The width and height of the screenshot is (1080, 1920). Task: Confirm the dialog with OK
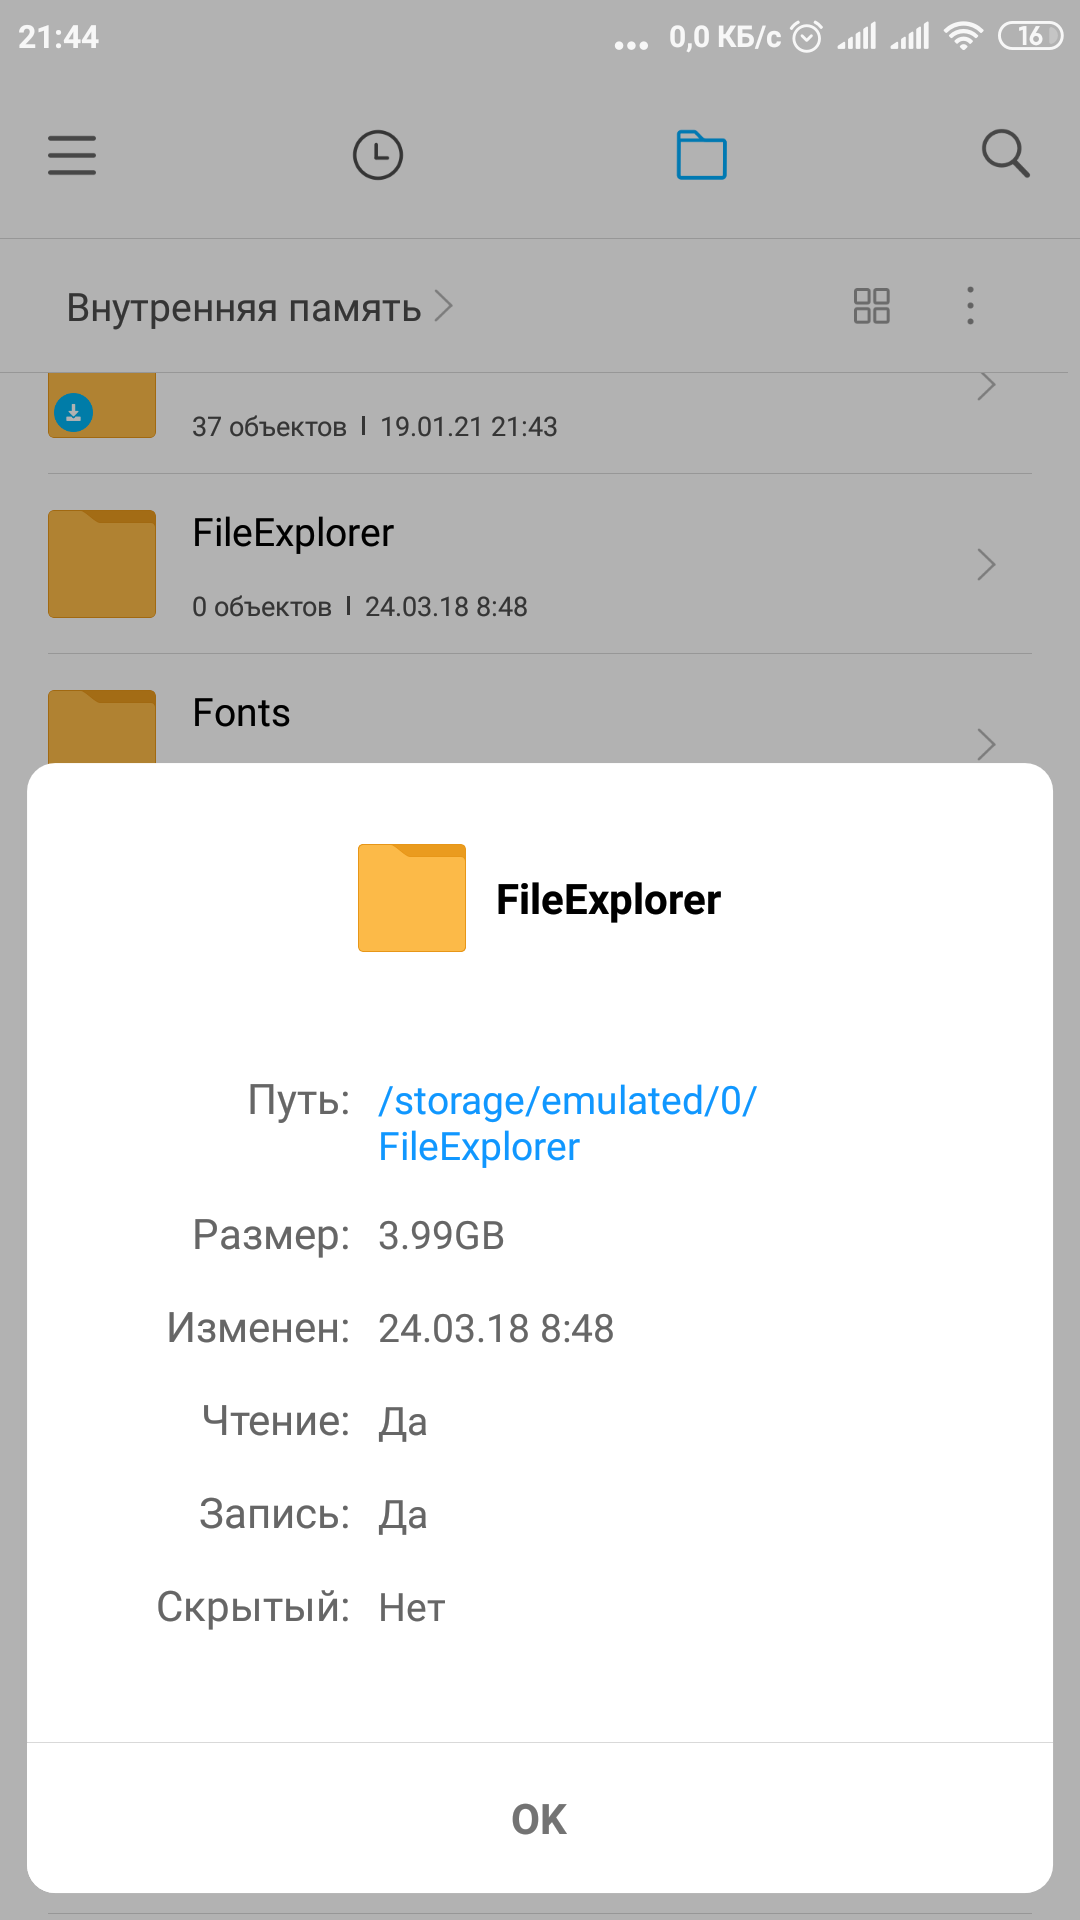pos(540,1819)
